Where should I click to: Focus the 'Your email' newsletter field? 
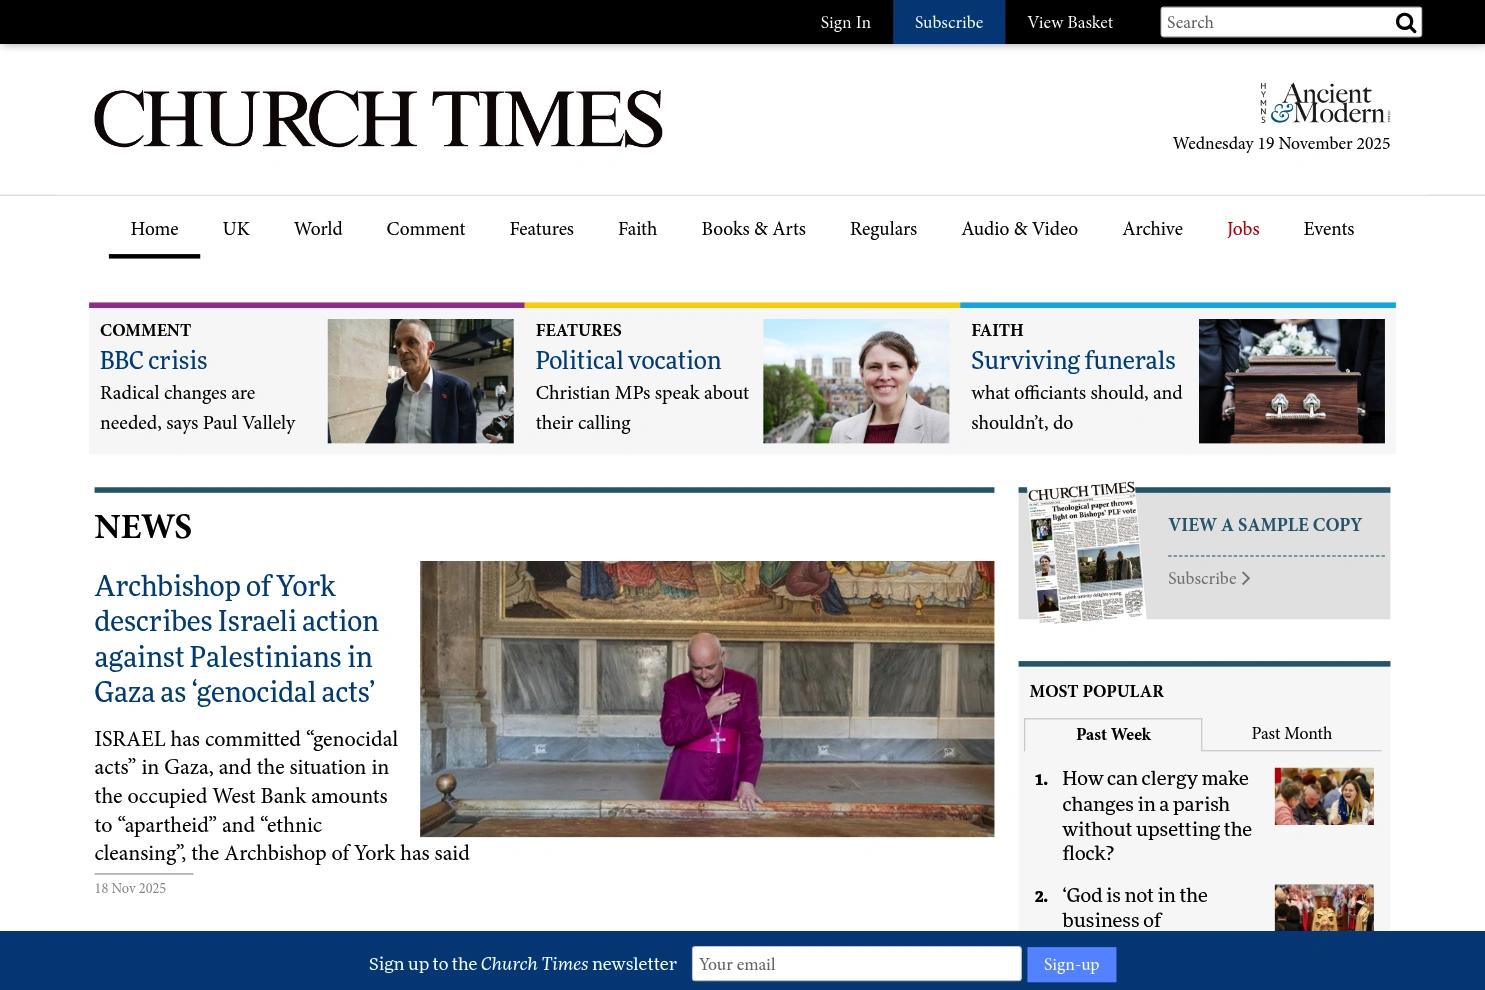click(x=856, y=964)
